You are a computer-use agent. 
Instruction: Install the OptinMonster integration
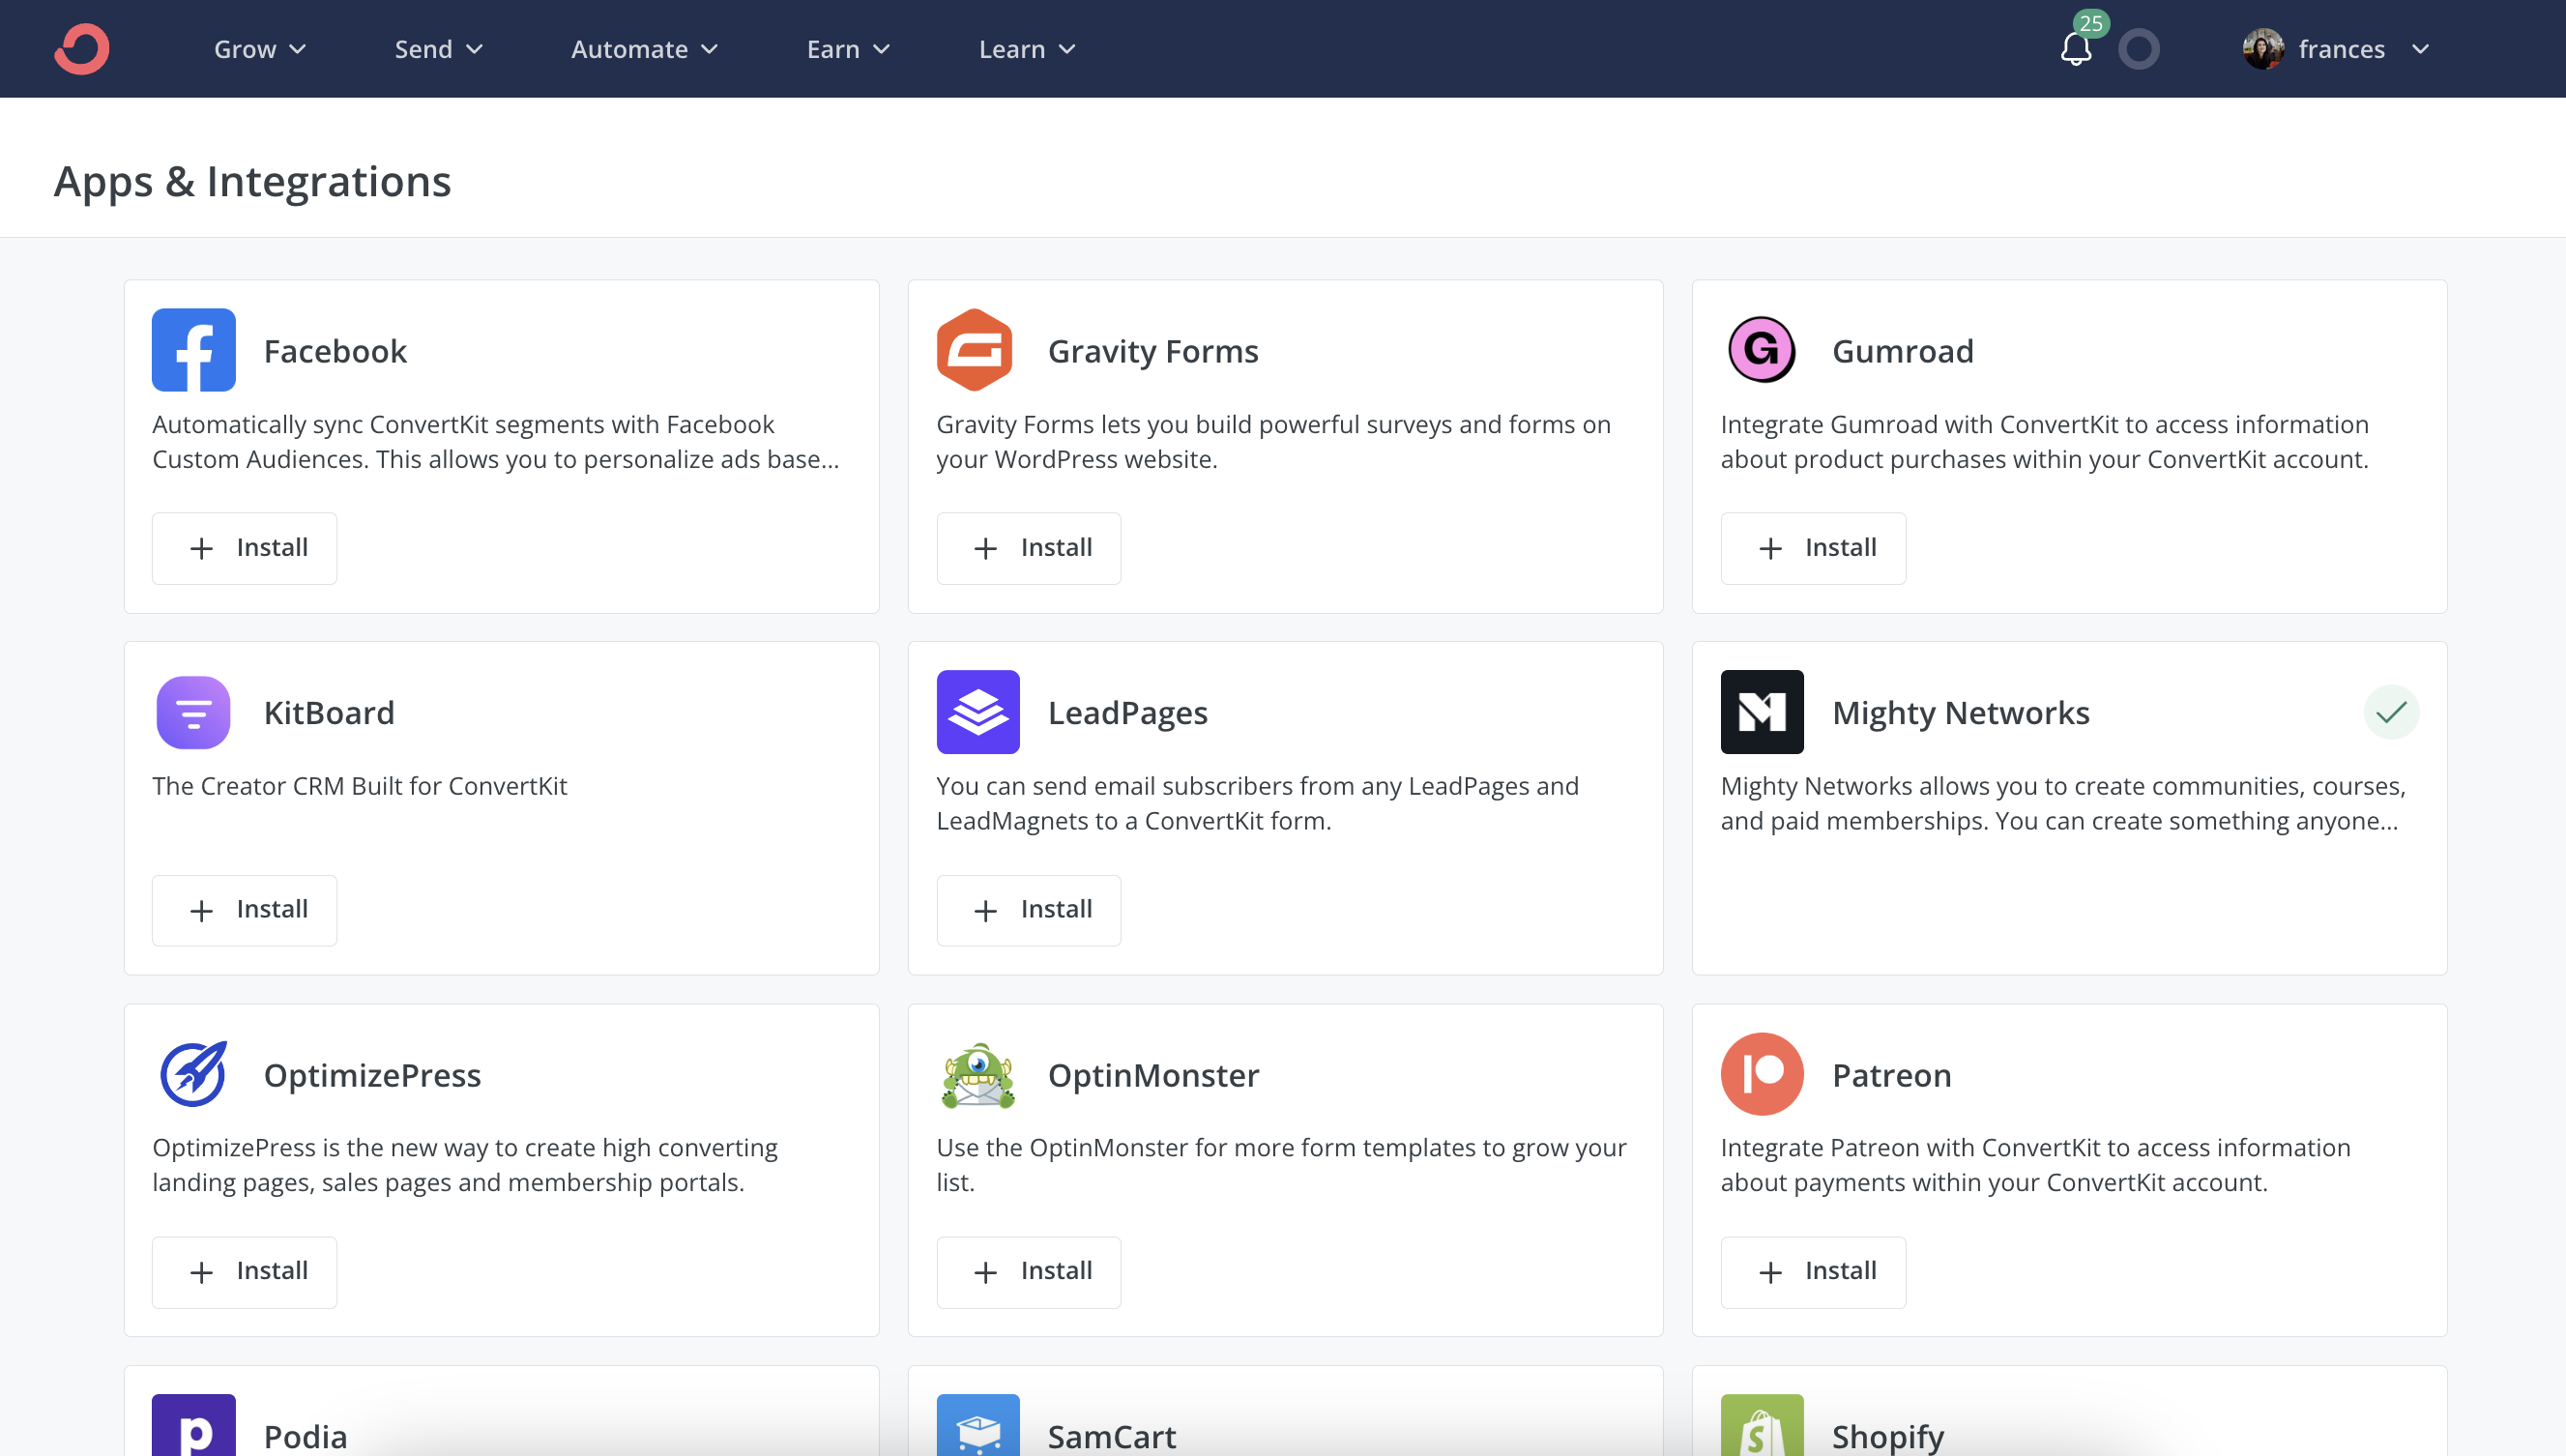coord(1028,1272)
